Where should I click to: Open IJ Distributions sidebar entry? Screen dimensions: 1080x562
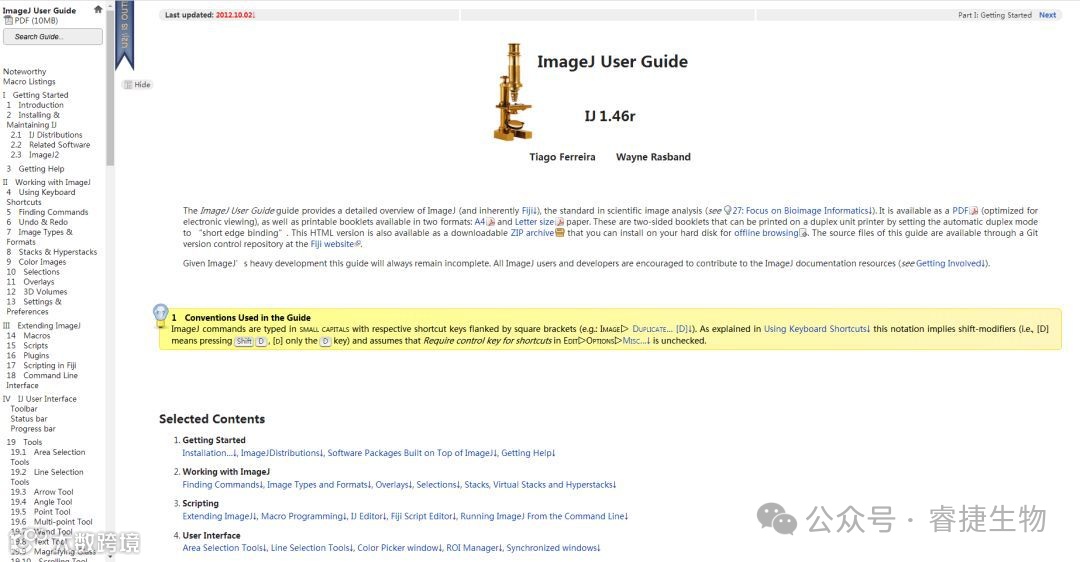55,135
